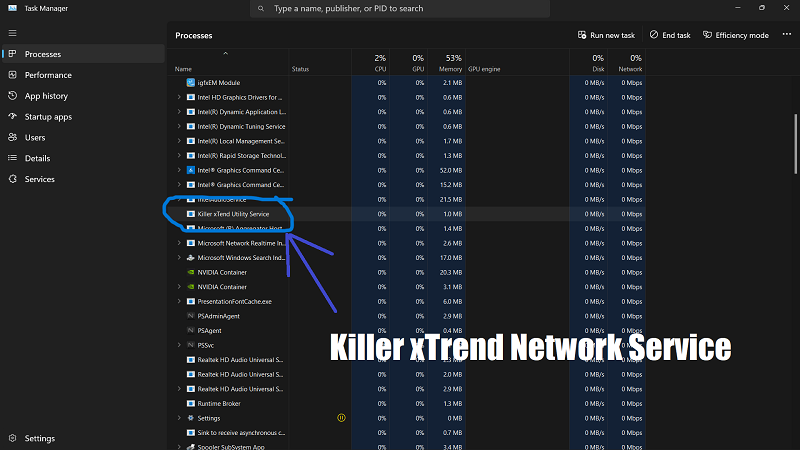Sort by GPU engine column header
This screenshot has width=800, height=450.
tap(517, 62)
